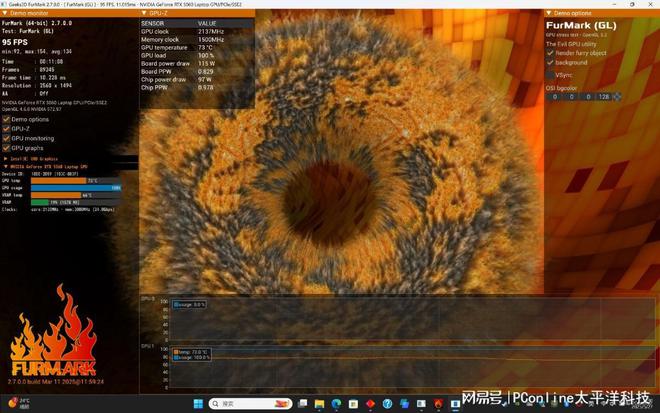Collapse the Demo monitor panel header arrow

[x=5, y=13]
